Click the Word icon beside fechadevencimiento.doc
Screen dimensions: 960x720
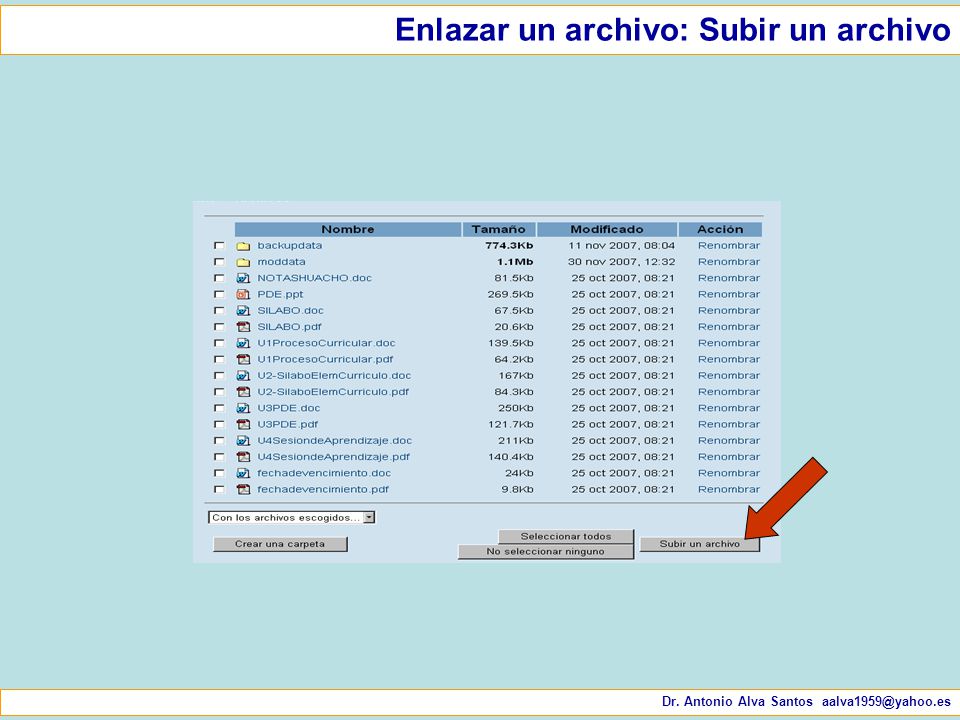[243, 473]
